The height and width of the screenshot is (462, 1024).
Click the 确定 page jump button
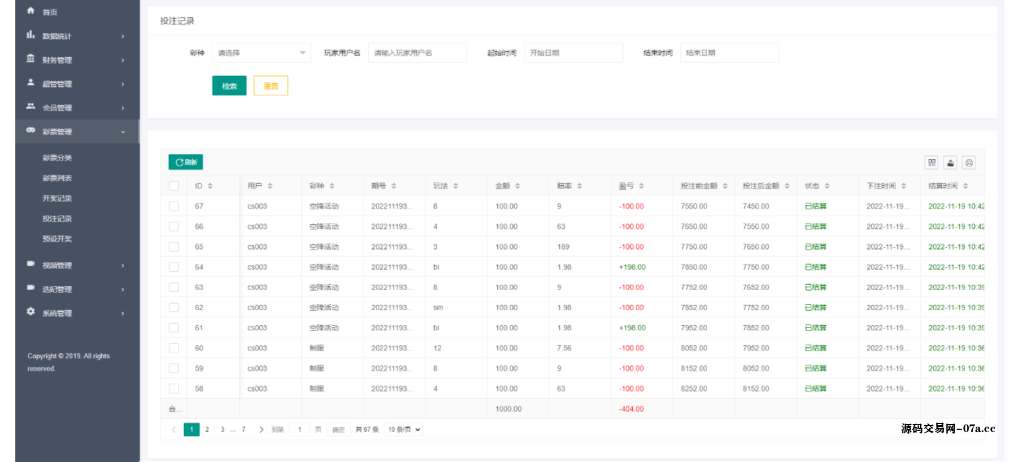338,429
